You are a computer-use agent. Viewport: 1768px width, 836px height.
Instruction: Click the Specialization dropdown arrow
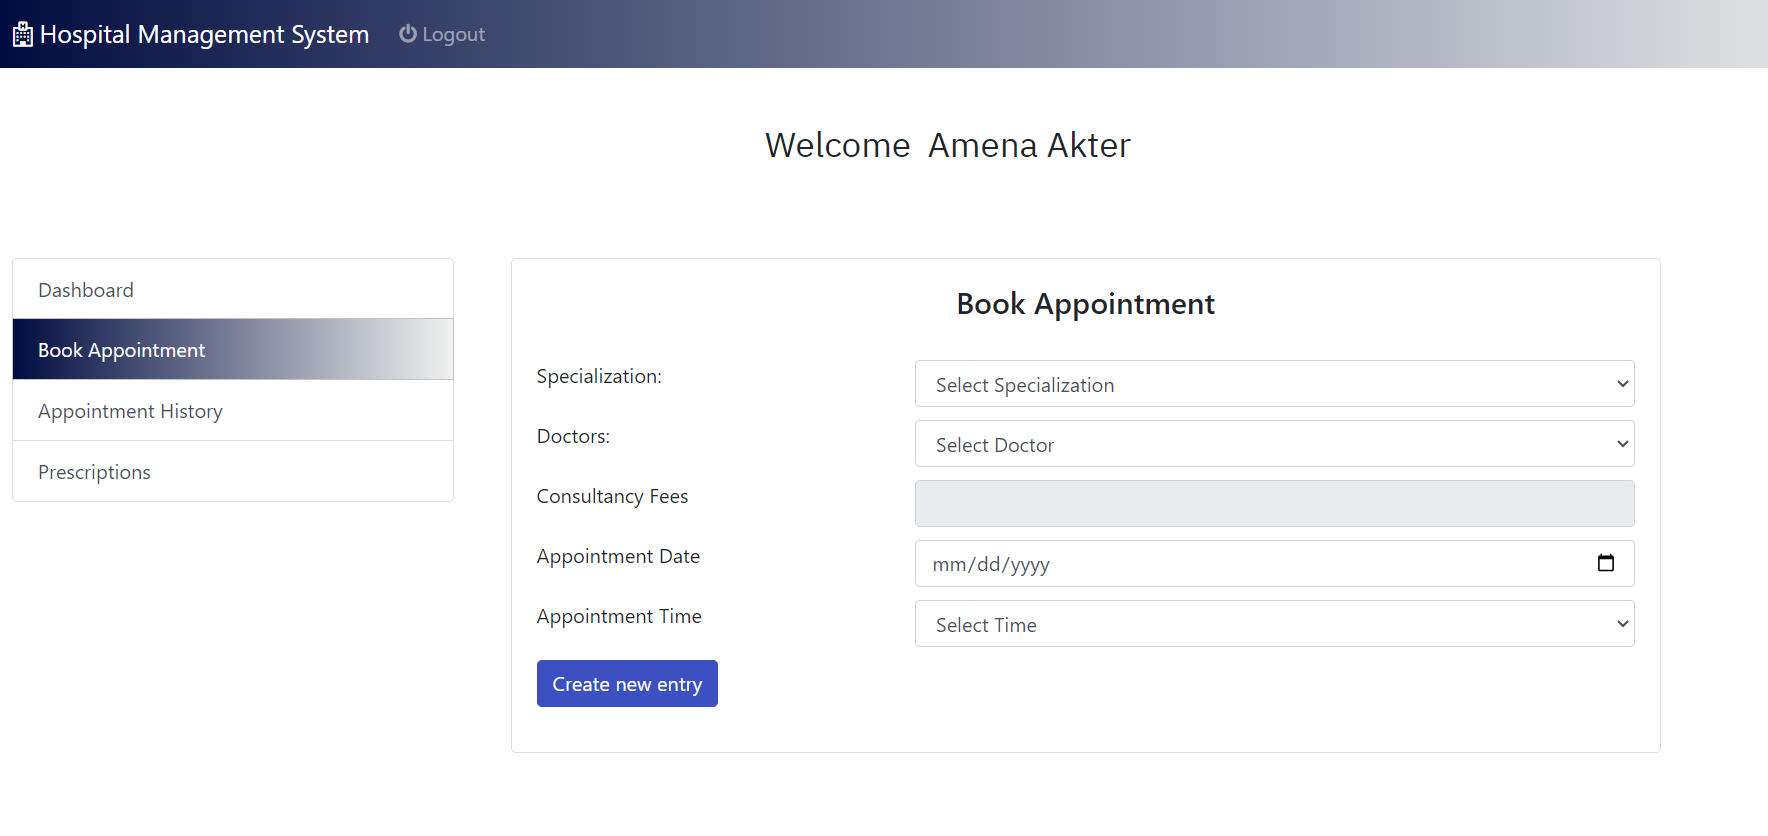pyautogui.click(x=1622, y=384)
